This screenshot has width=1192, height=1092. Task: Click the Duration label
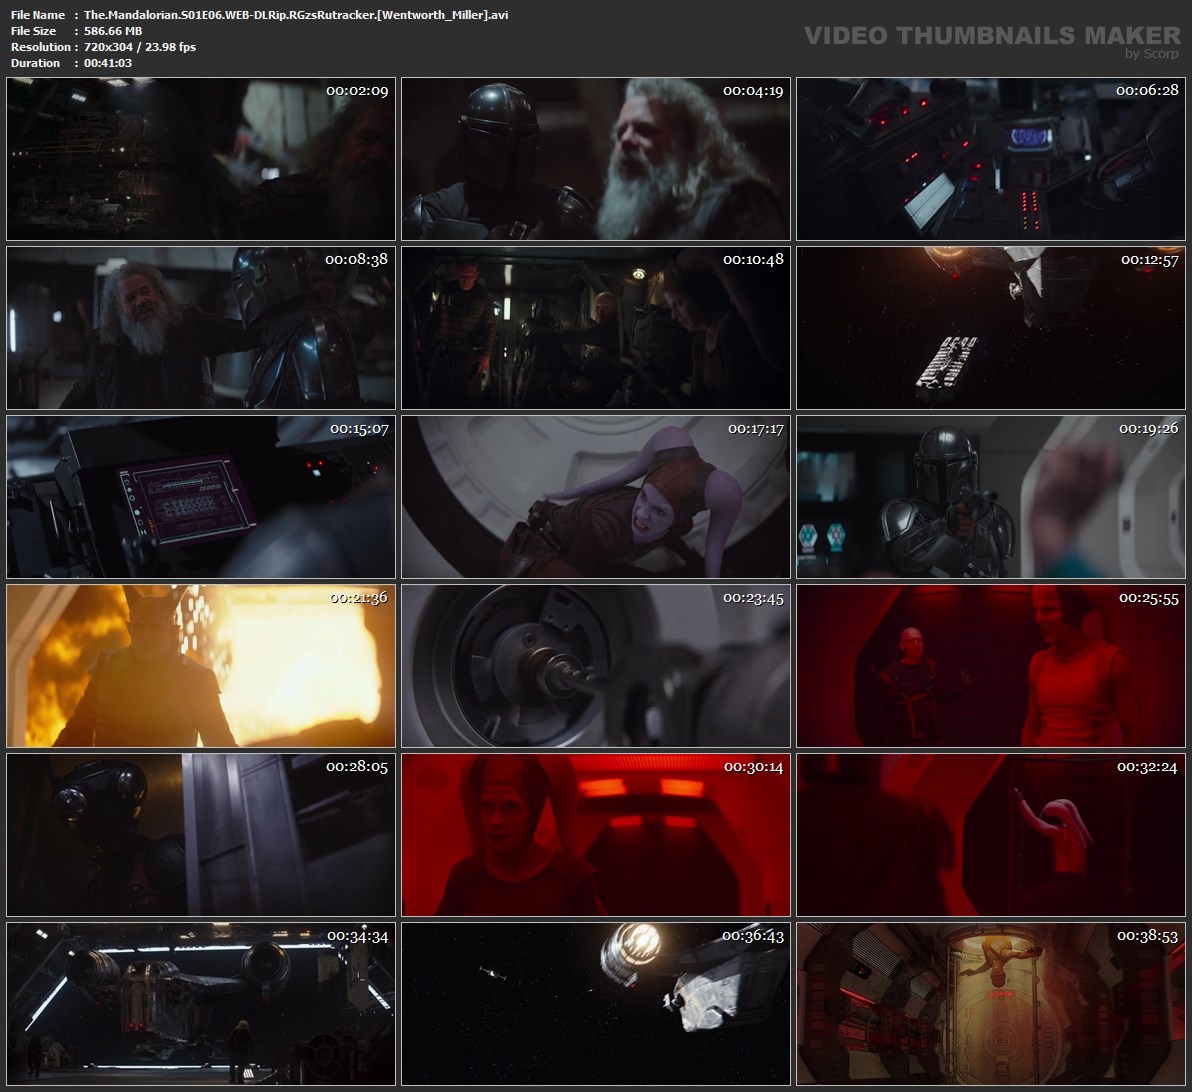(x=36, y=63)
